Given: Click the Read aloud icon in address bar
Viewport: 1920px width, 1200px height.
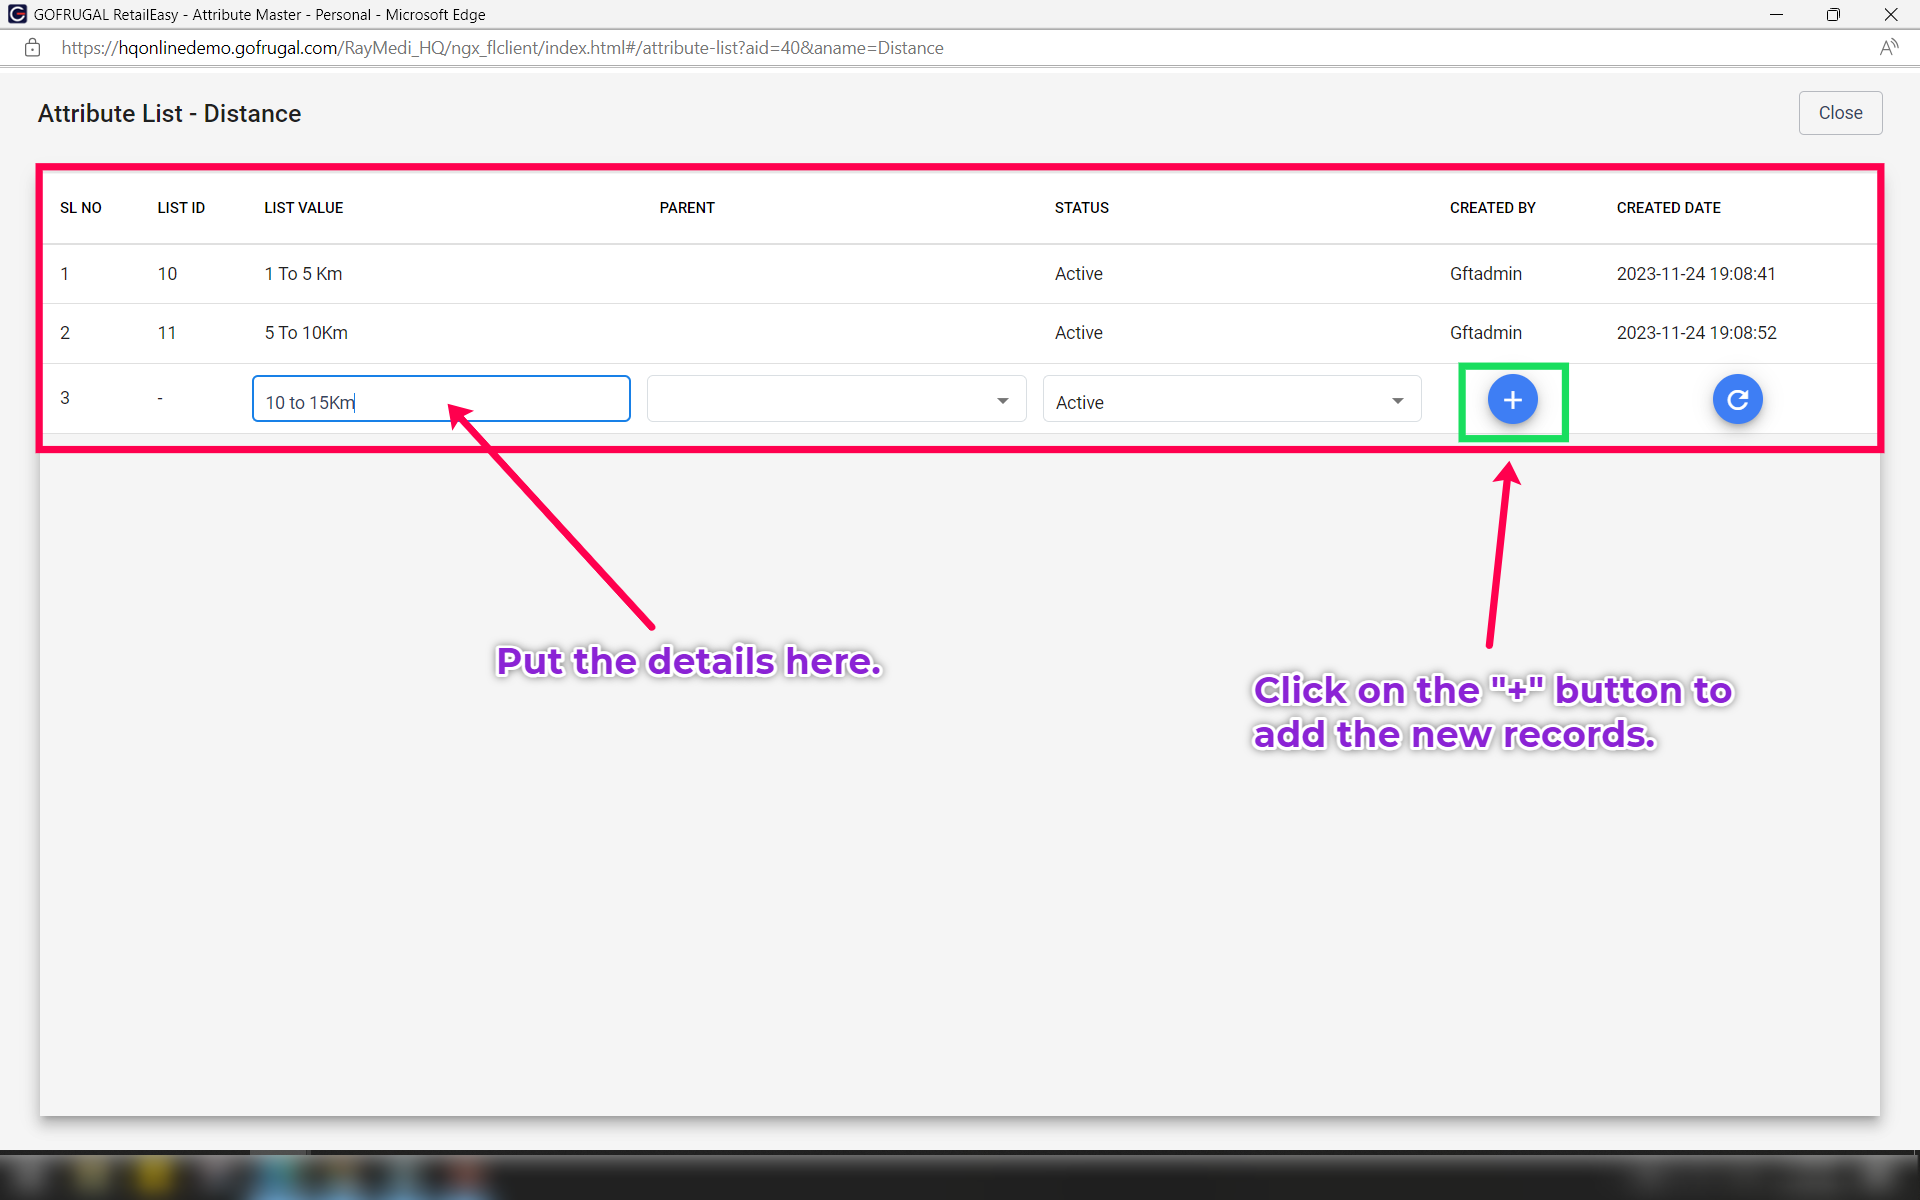Looking at the screenshot, I should coord(1888,48).
